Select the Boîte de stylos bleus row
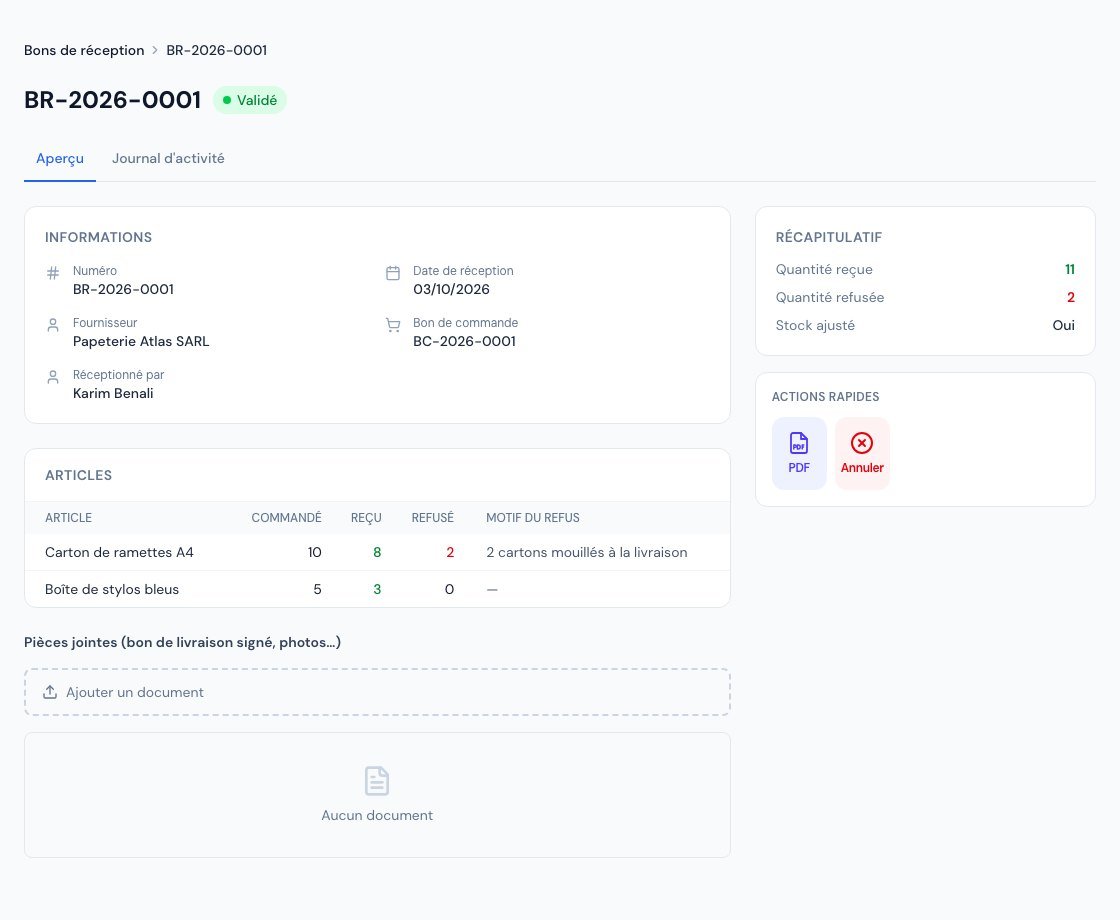The height and width of the screenshot is (920, 1120). [x=377, y=589]
